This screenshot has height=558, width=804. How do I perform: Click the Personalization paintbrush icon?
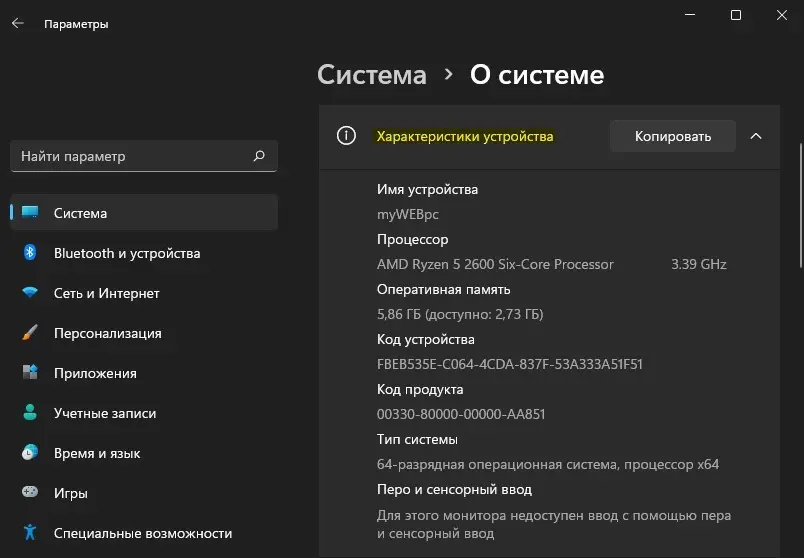coord(30,333)
